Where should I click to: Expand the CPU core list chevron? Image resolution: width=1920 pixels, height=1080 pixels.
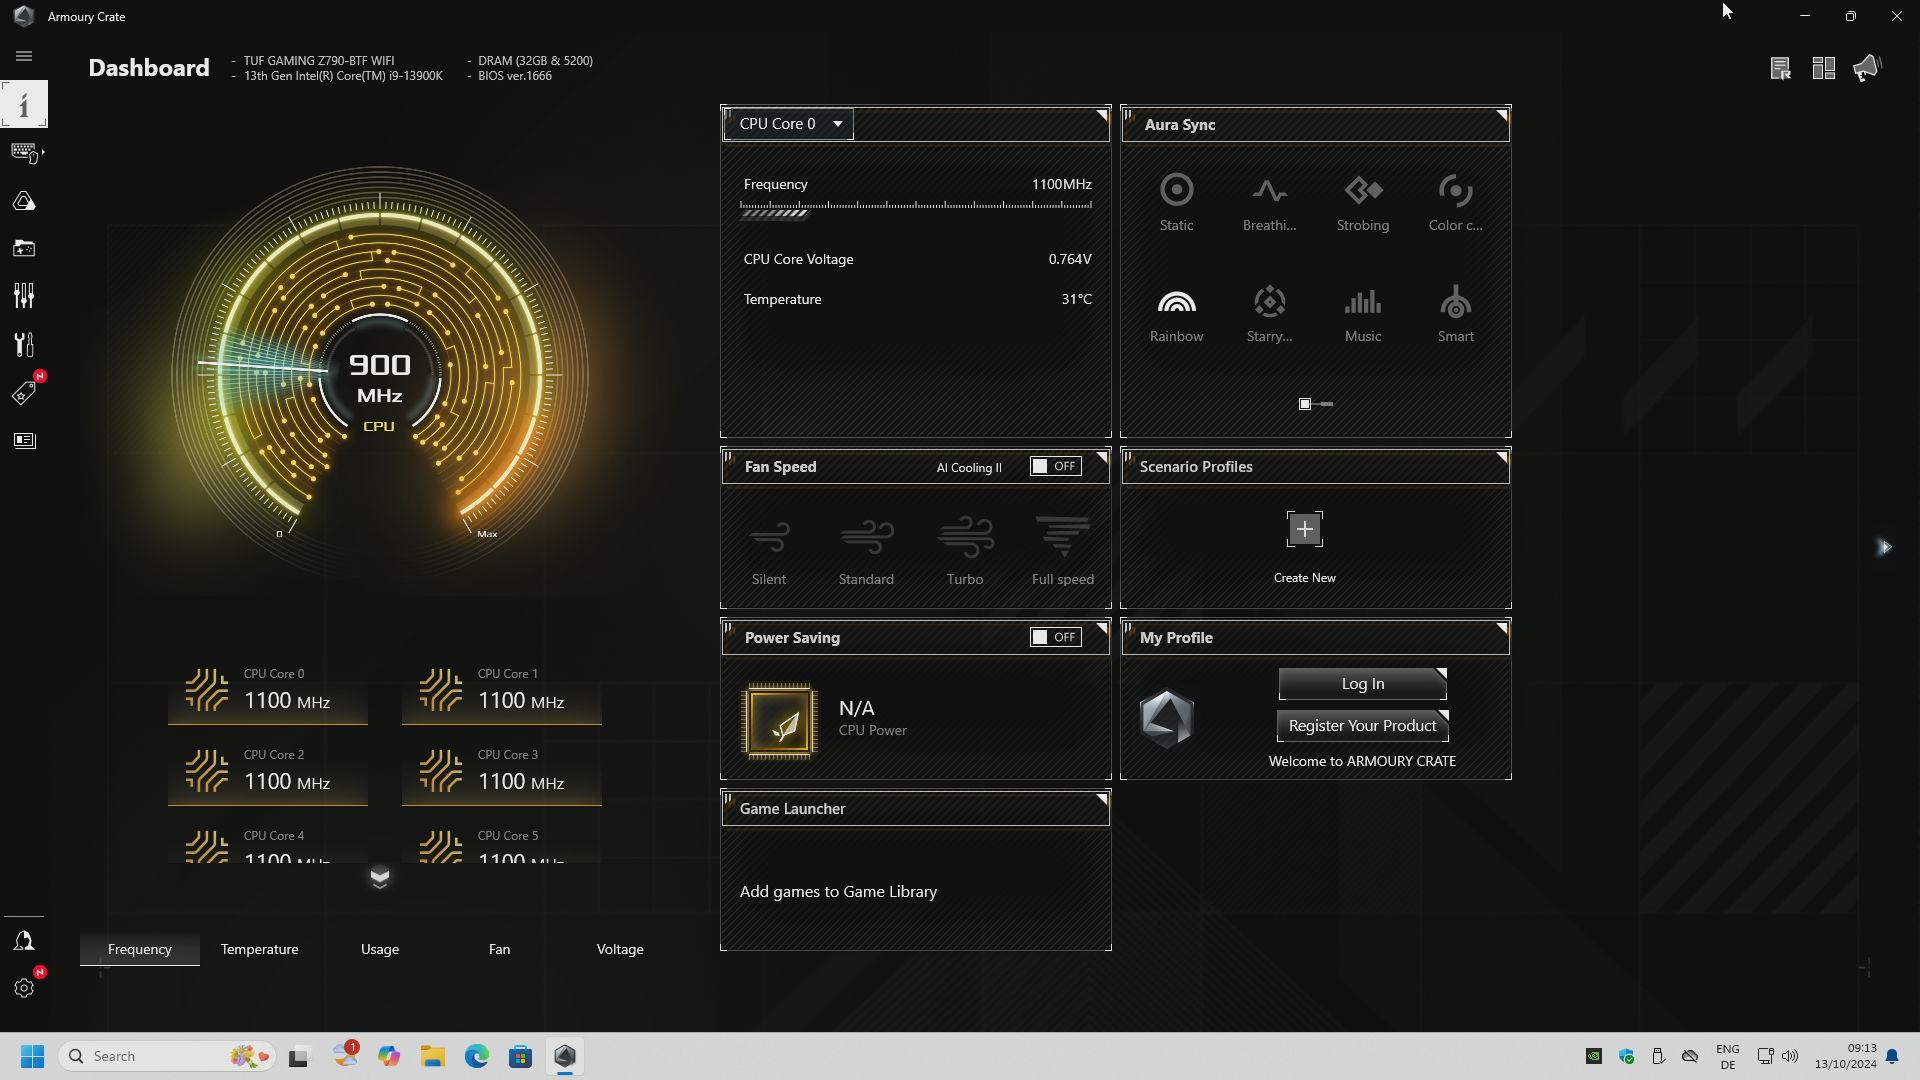379,878
